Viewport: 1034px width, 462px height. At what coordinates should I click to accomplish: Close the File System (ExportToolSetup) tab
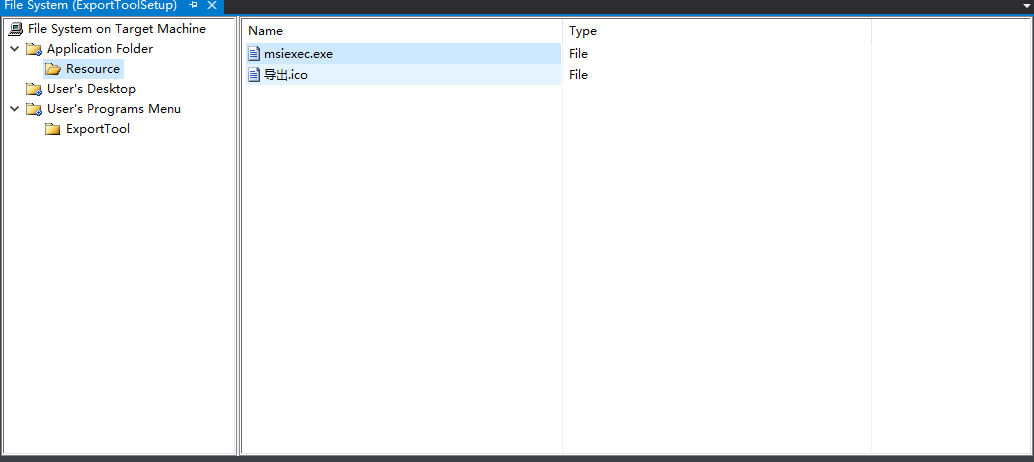coord(212,6)
